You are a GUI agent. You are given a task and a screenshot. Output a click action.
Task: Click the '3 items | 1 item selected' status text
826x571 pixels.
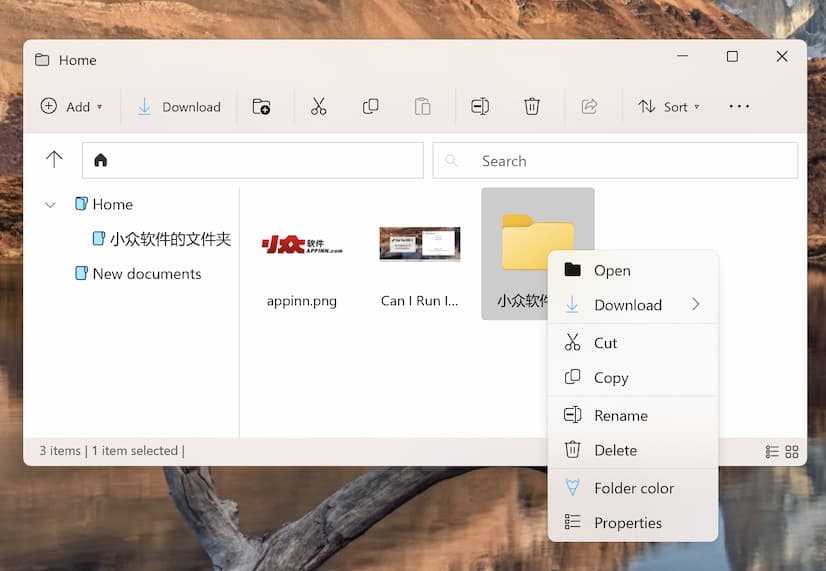pos(111,451)
